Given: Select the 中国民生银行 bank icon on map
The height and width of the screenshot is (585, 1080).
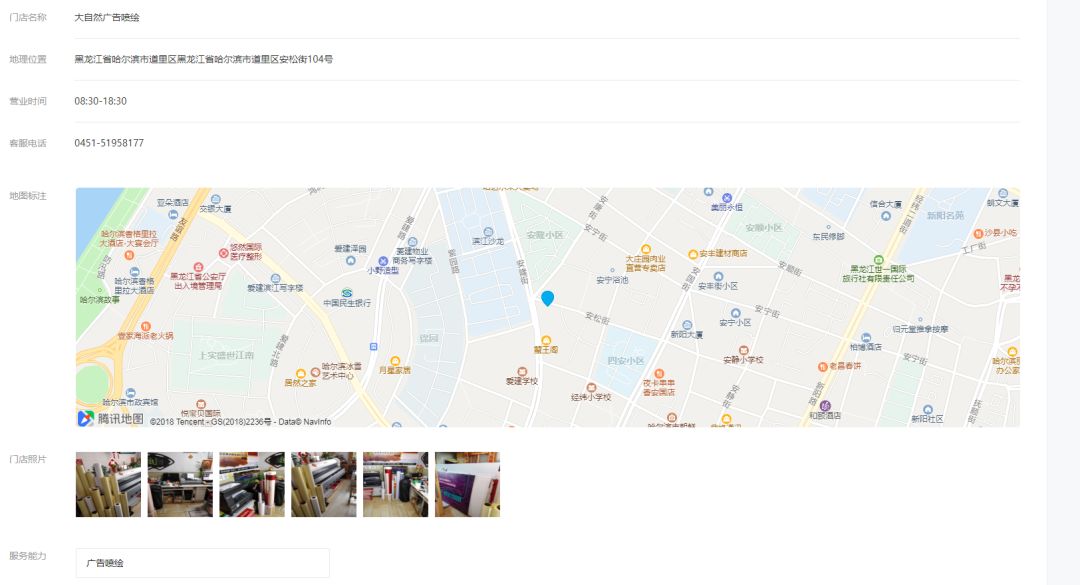Looking at the screenshot, I should (347, 293).
